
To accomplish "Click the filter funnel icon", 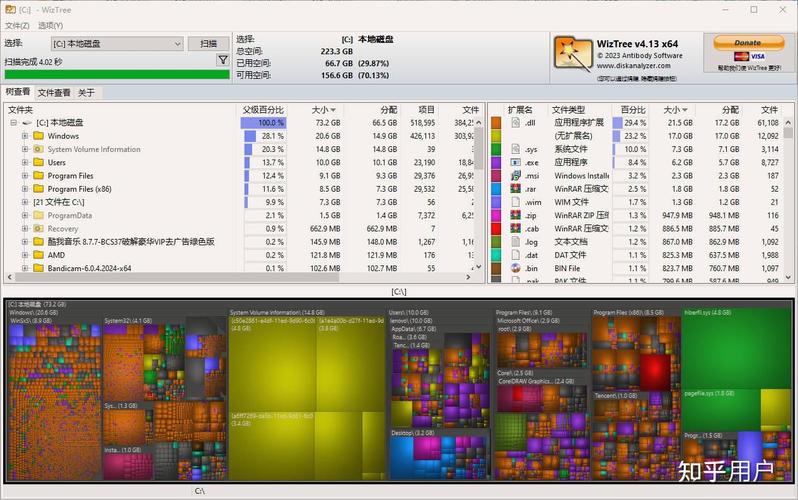I will click(223, 60).
